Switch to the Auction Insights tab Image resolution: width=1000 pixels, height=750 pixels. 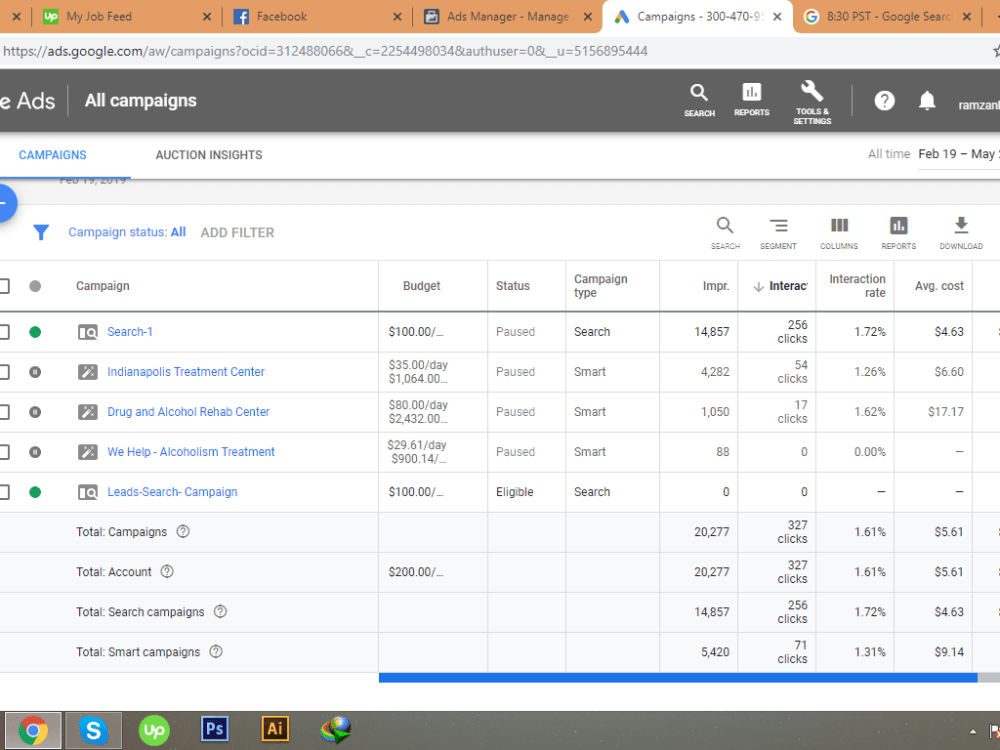209,155
